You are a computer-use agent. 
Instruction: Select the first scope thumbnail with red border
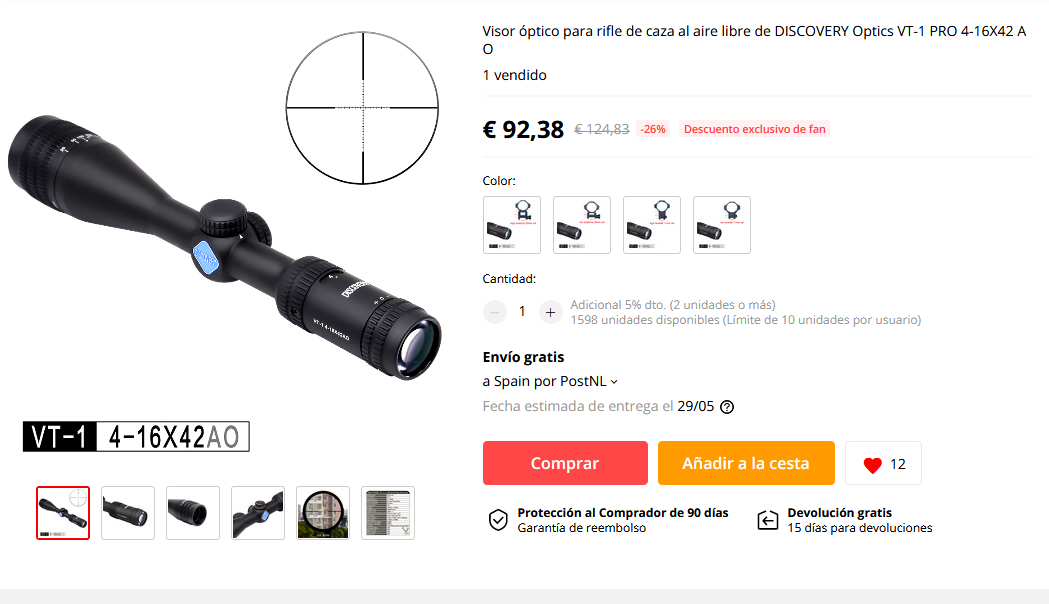pos(63,513)
